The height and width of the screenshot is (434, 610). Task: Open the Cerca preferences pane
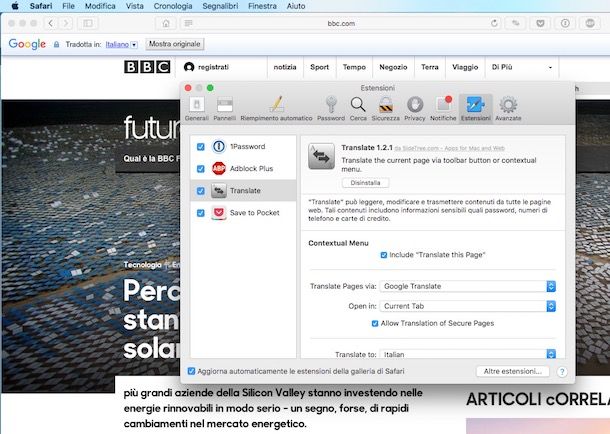tap(358, 109)
